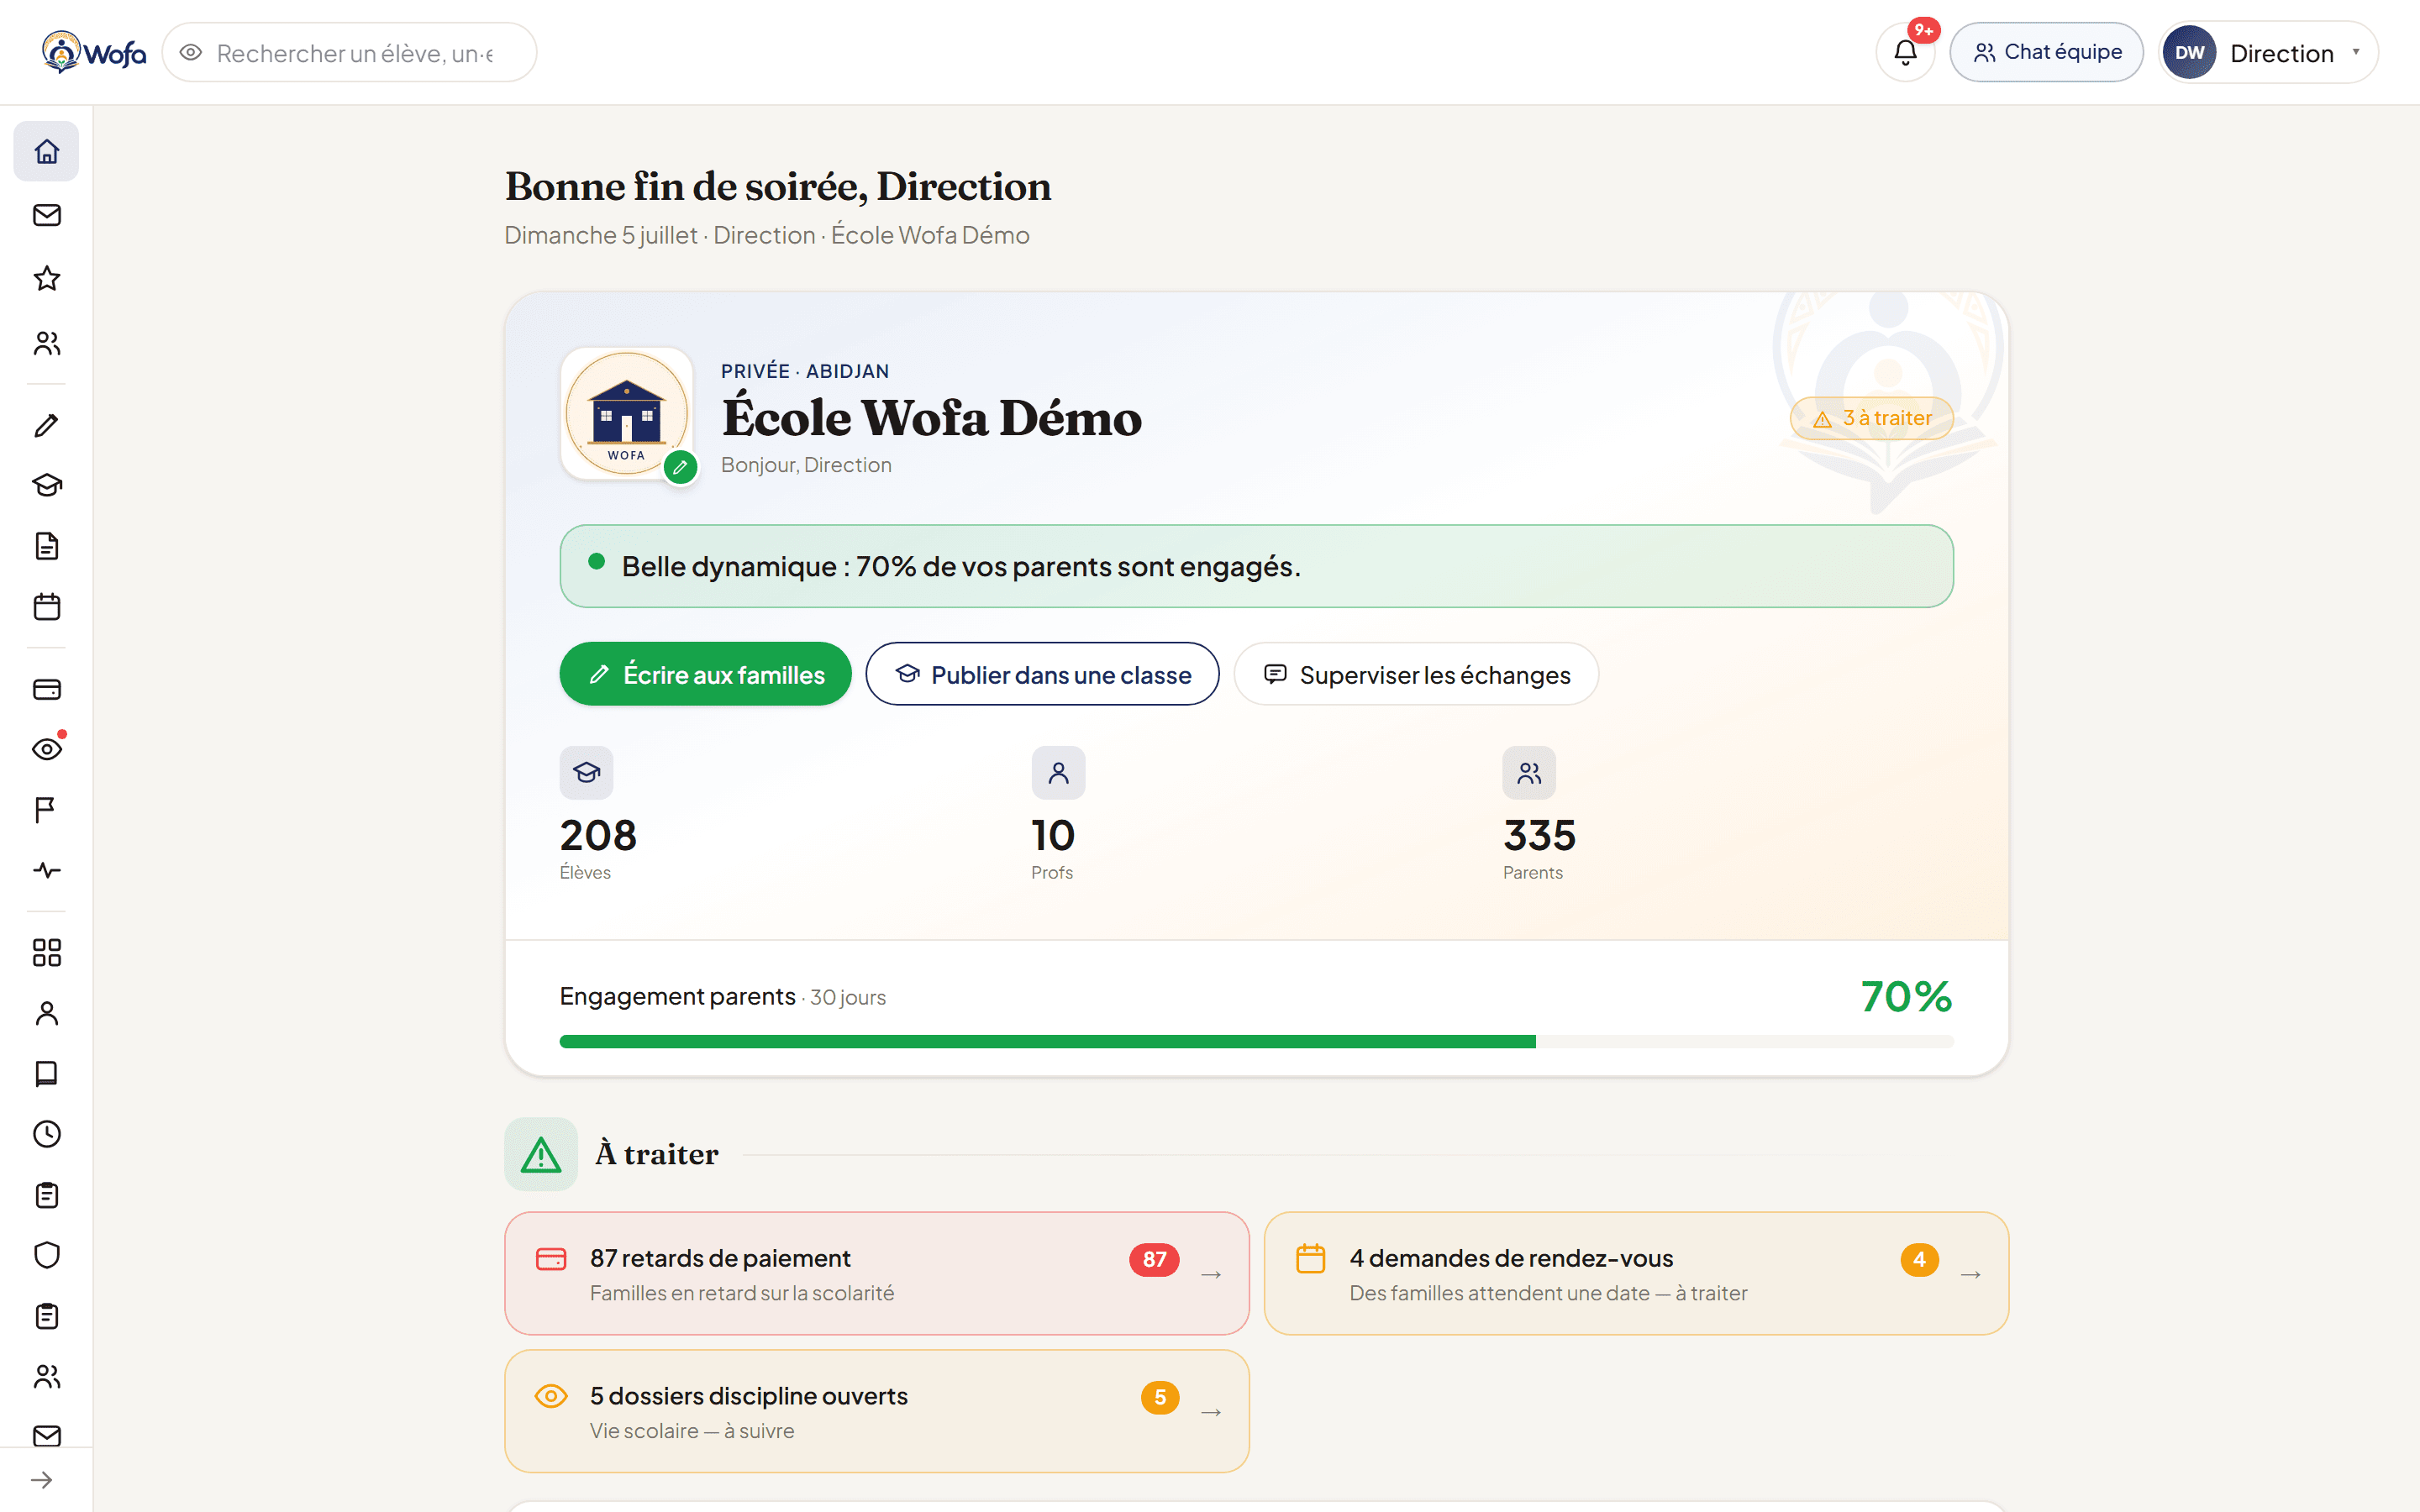Viewport: 2420px width, 1512px height.
Task: Open the star favorites icon in sidebar
Action: 46,278
